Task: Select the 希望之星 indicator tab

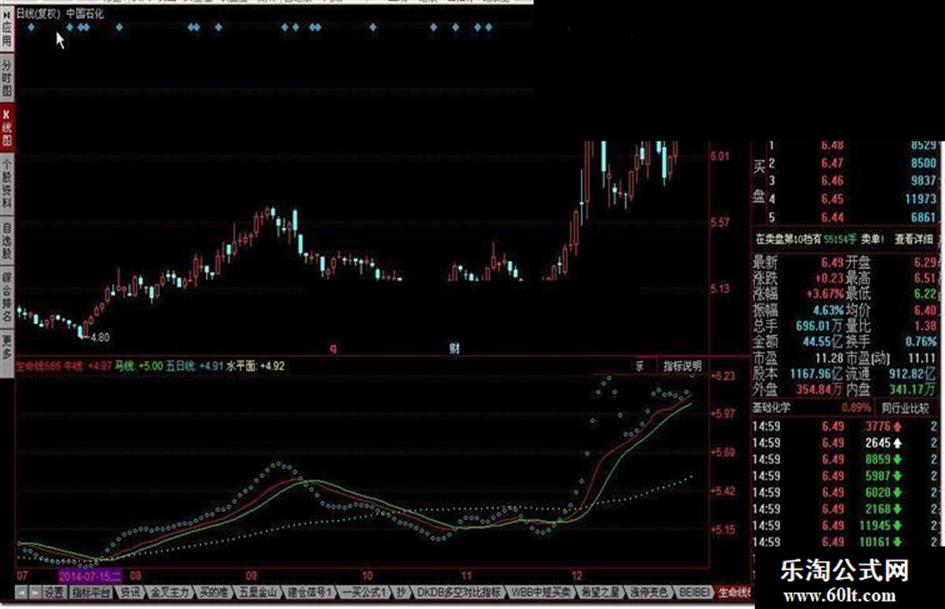Action: [600, 593]
